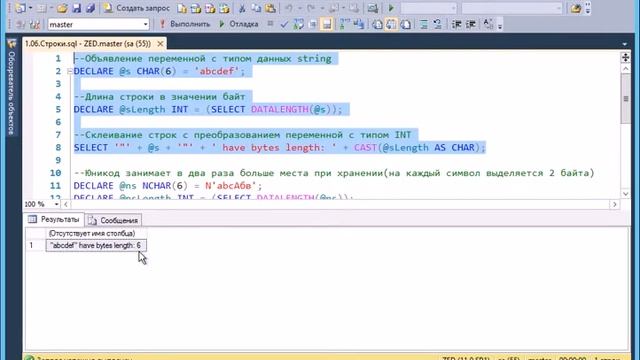Click the green Start play icon
The height and width of the screenshot is (360, 640).
click(391, 8)
